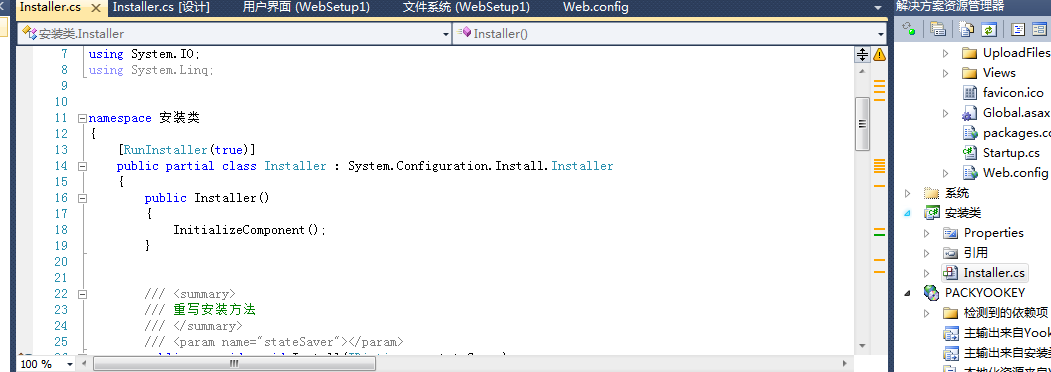
Task: Click the Startup.cs C# file icon
Action: pos(969,153)
